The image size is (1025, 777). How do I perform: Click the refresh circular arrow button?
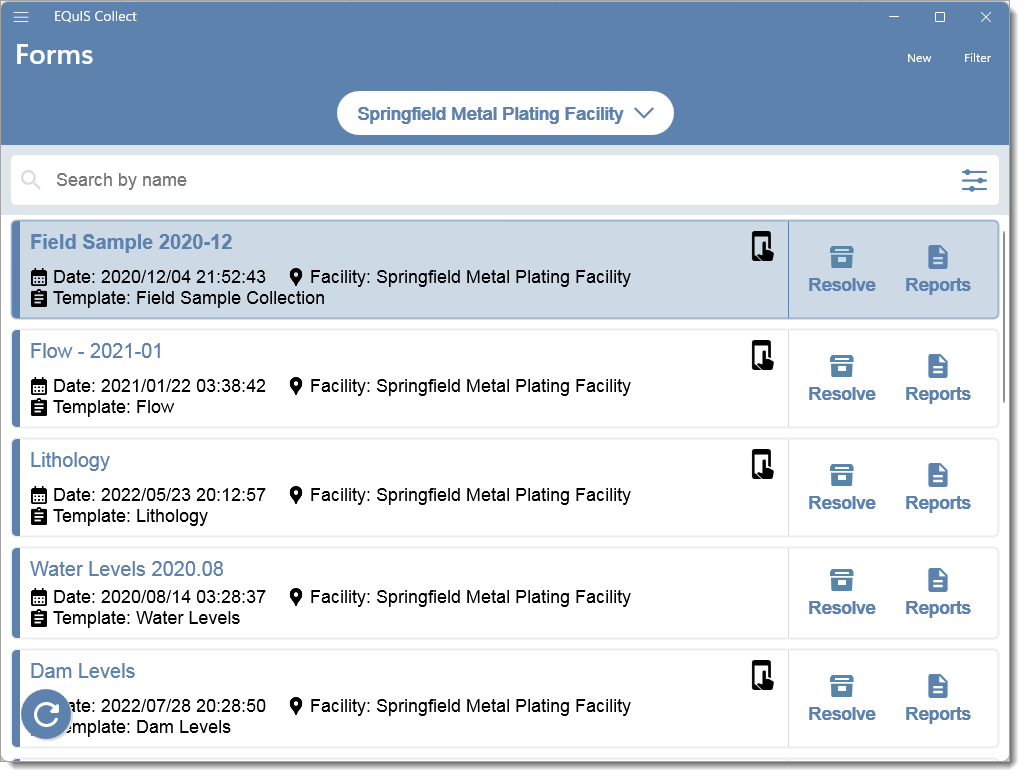pos(46,714)
